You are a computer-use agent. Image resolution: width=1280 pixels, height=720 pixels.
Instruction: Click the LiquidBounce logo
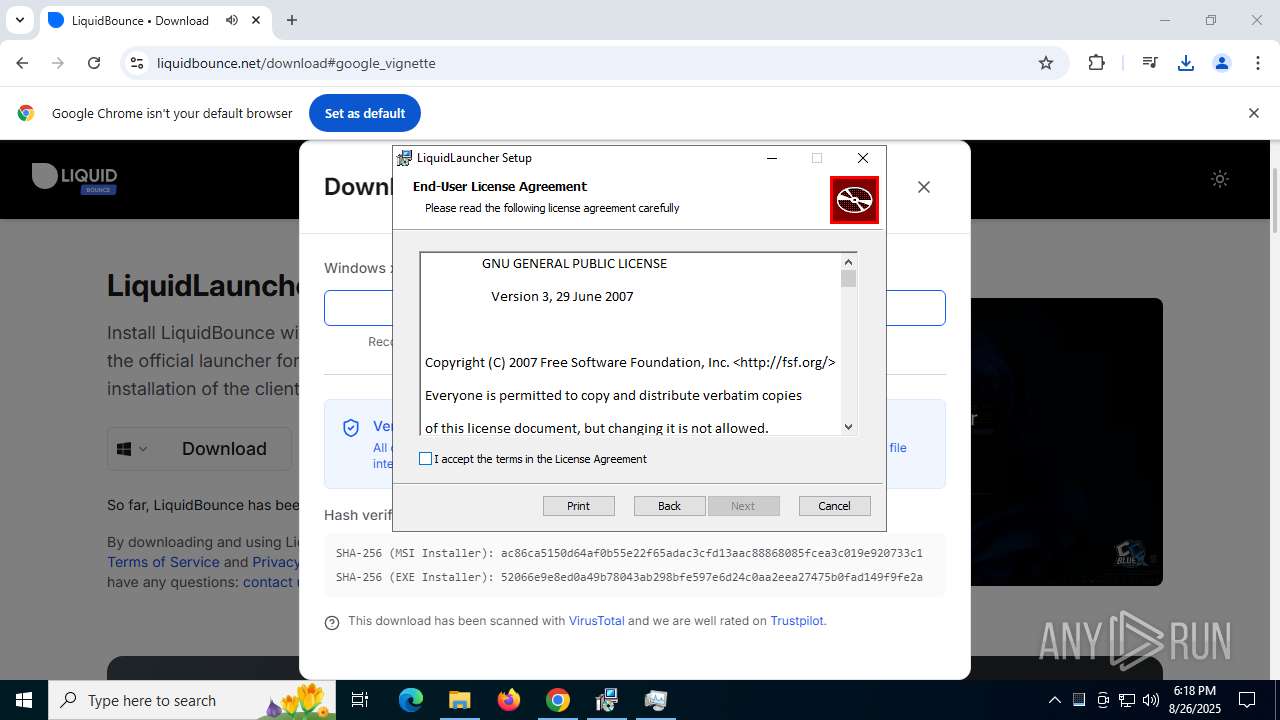[x=75, y=178]
